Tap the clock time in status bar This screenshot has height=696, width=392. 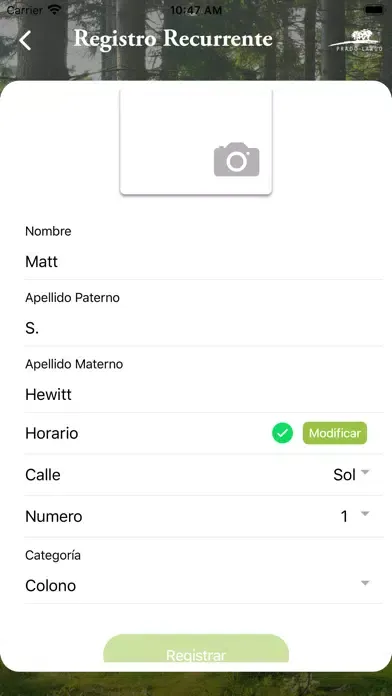tap(196, 10)
